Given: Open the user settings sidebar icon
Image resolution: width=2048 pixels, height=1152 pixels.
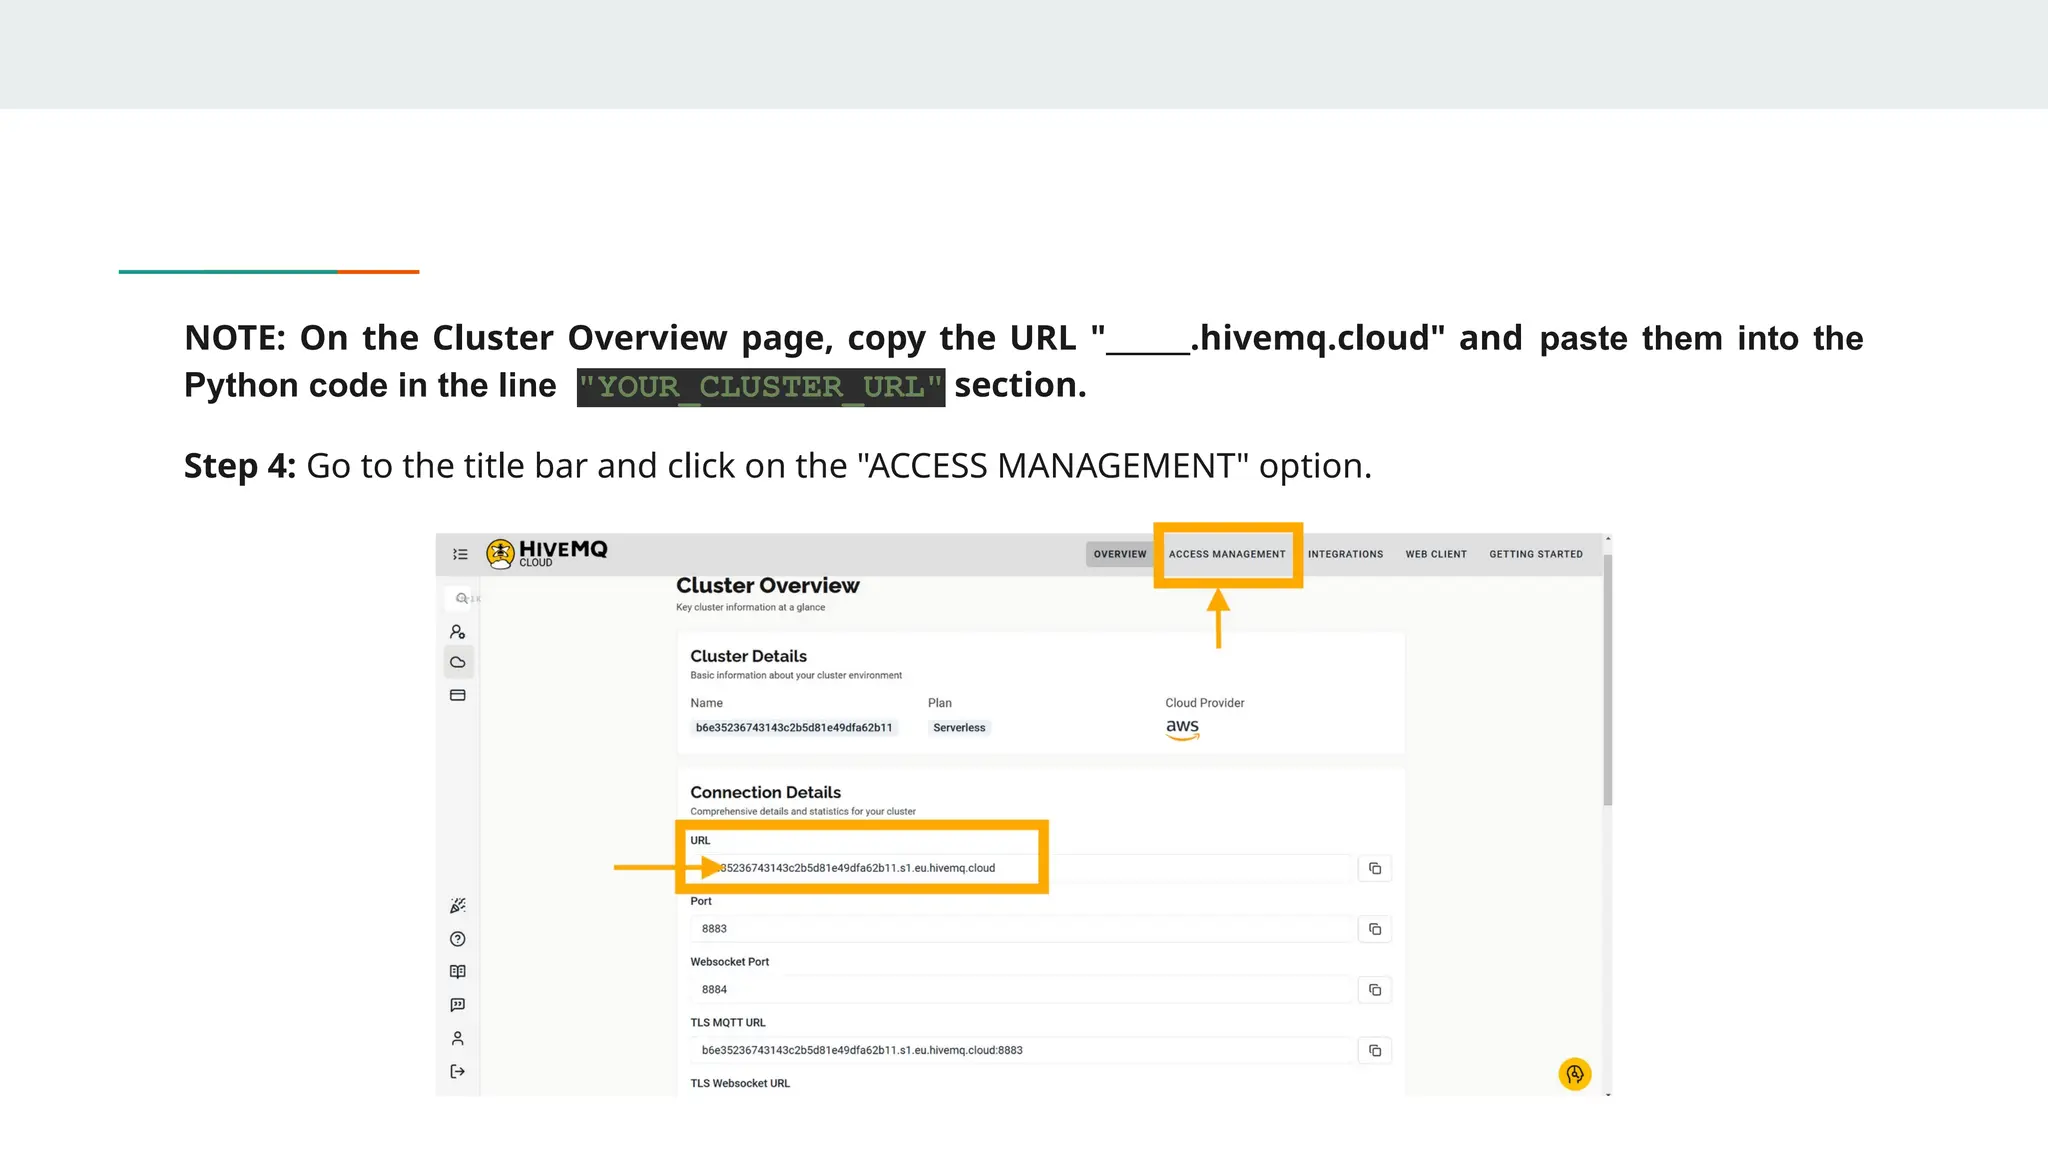Looking at the screenshot, I should pyautogui.click(x=458, y=632).
